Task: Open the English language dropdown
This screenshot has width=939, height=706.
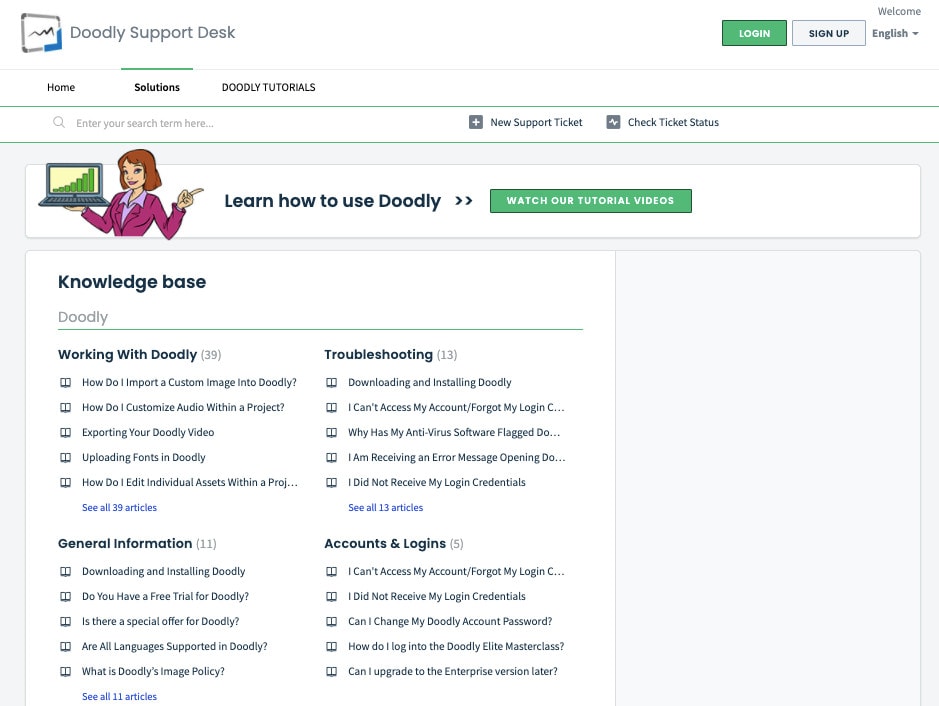Action: 895,34
